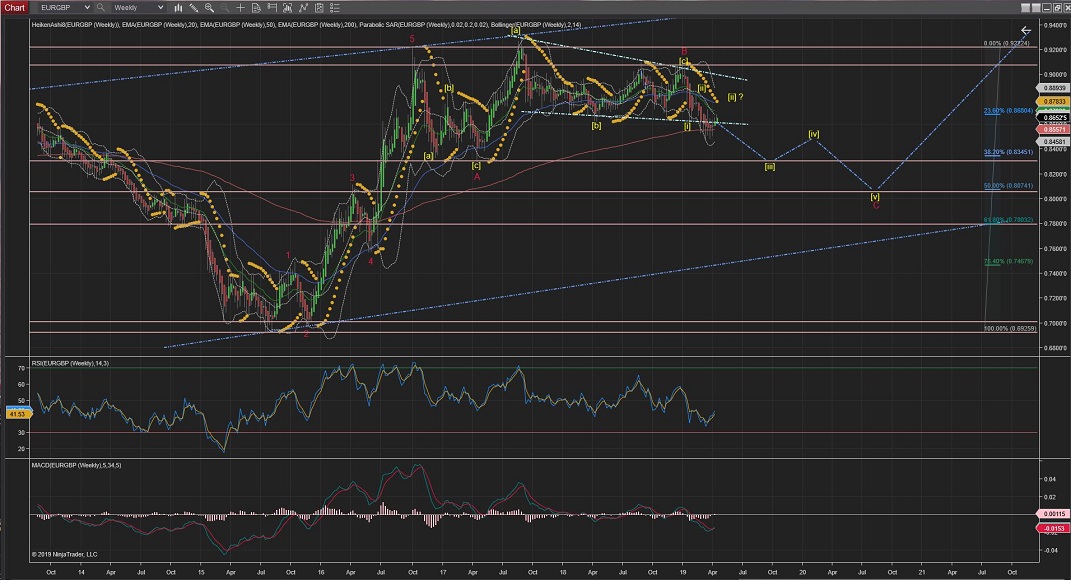This screenshot has width=1071, height=580.
Task: Open the properties list icon
Action: 335,8
